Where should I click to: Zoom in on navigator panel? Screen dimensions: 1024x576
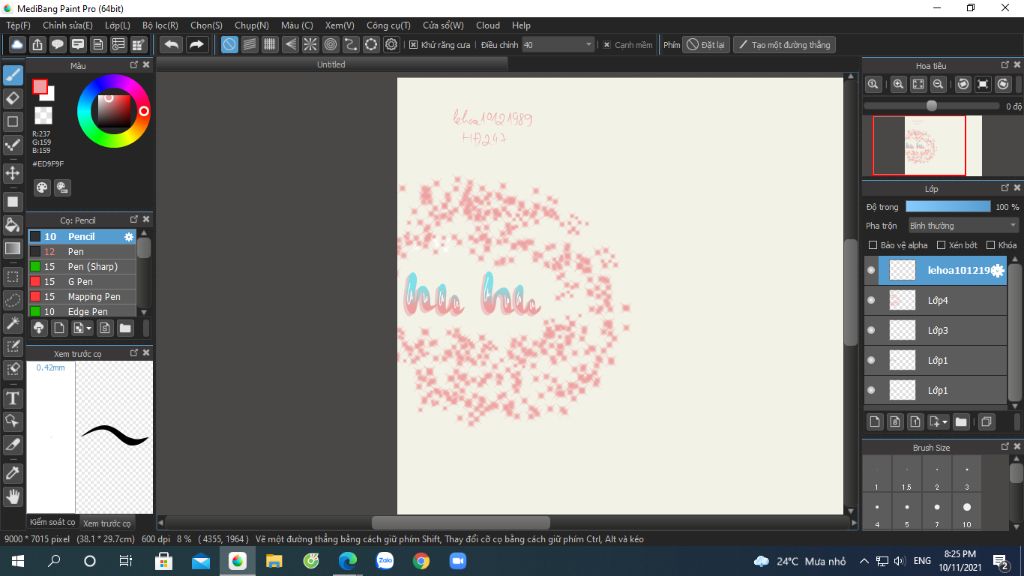point(898,84)
